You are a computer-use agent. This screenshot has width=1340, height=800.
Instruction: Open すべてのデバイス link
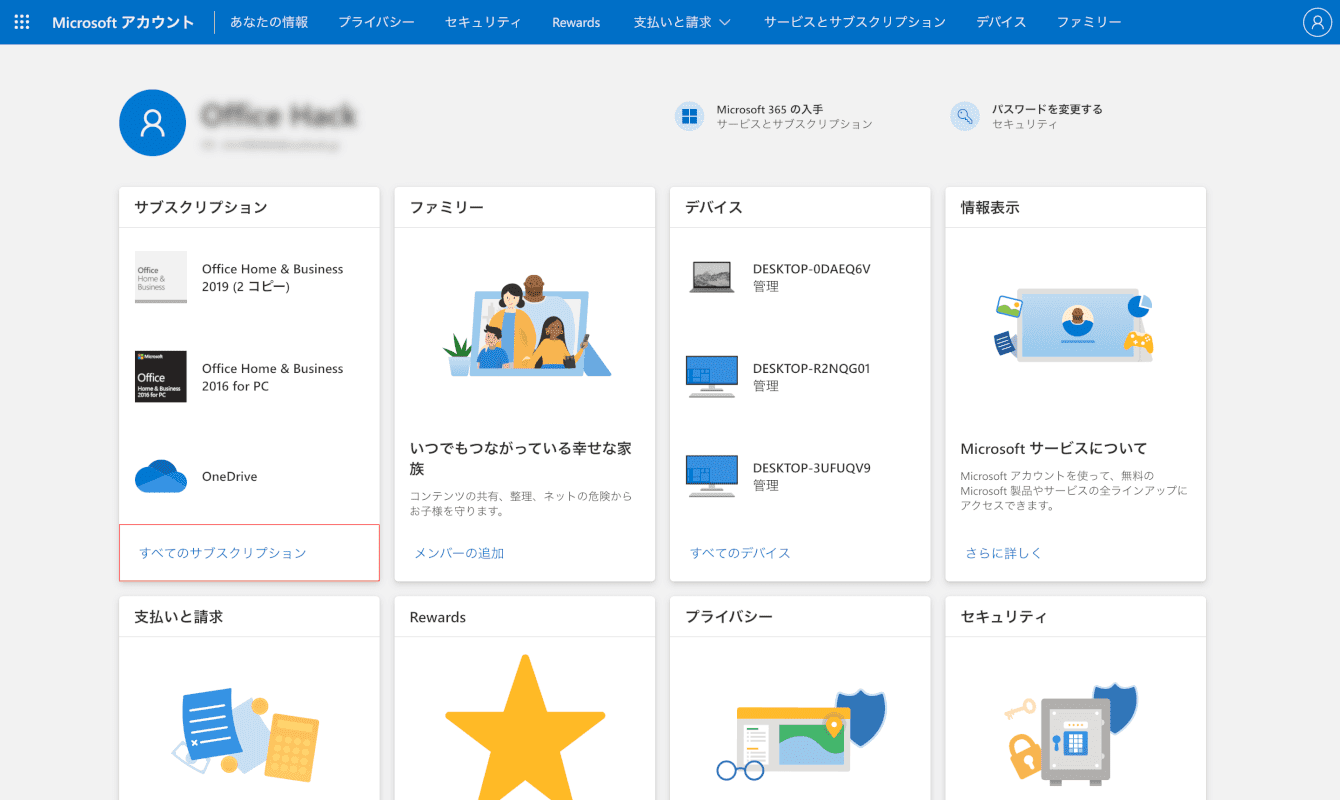point(740,553)
